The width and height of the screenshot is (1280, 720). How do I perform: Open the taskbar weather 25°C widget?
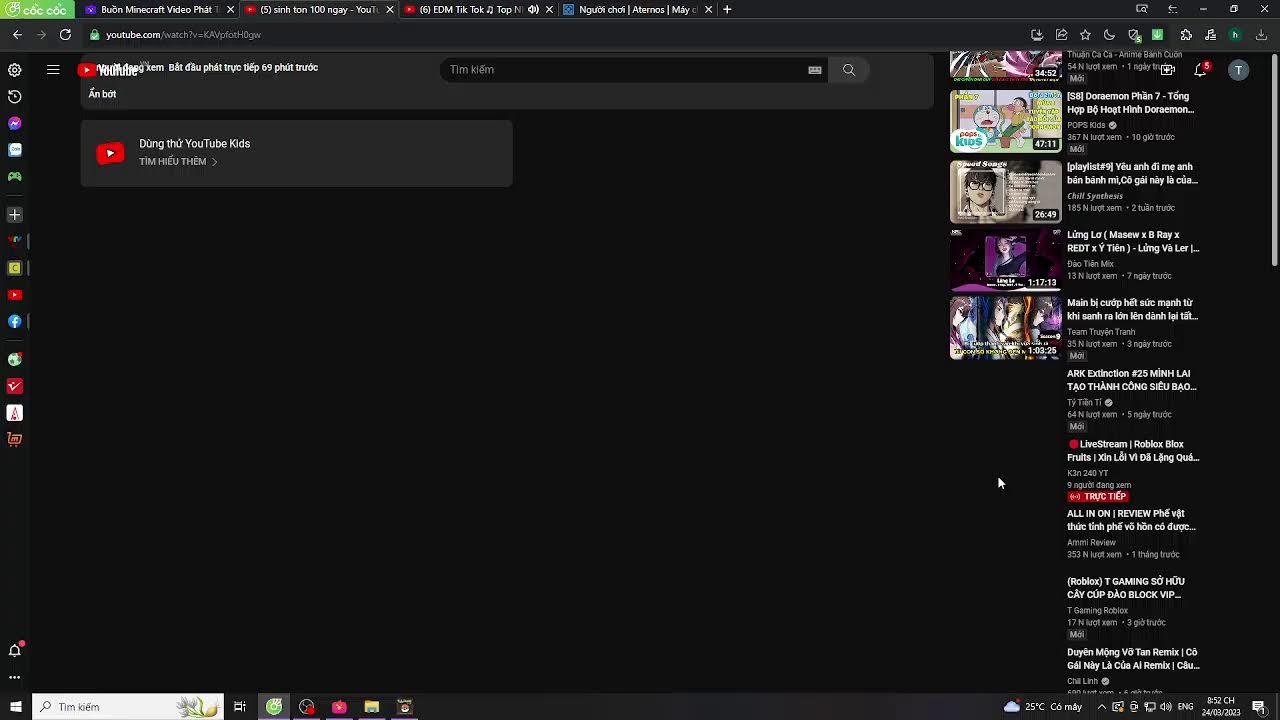tap(1043, 707)
